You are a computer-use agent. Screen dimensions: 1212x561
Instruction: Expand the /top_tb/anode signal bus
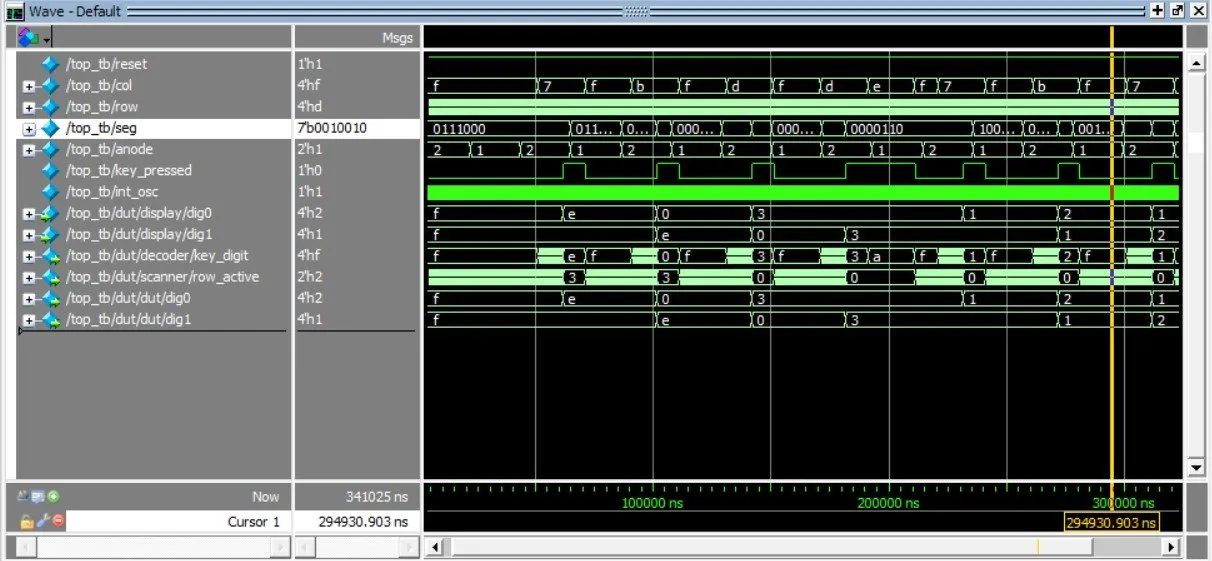[29, 150]
